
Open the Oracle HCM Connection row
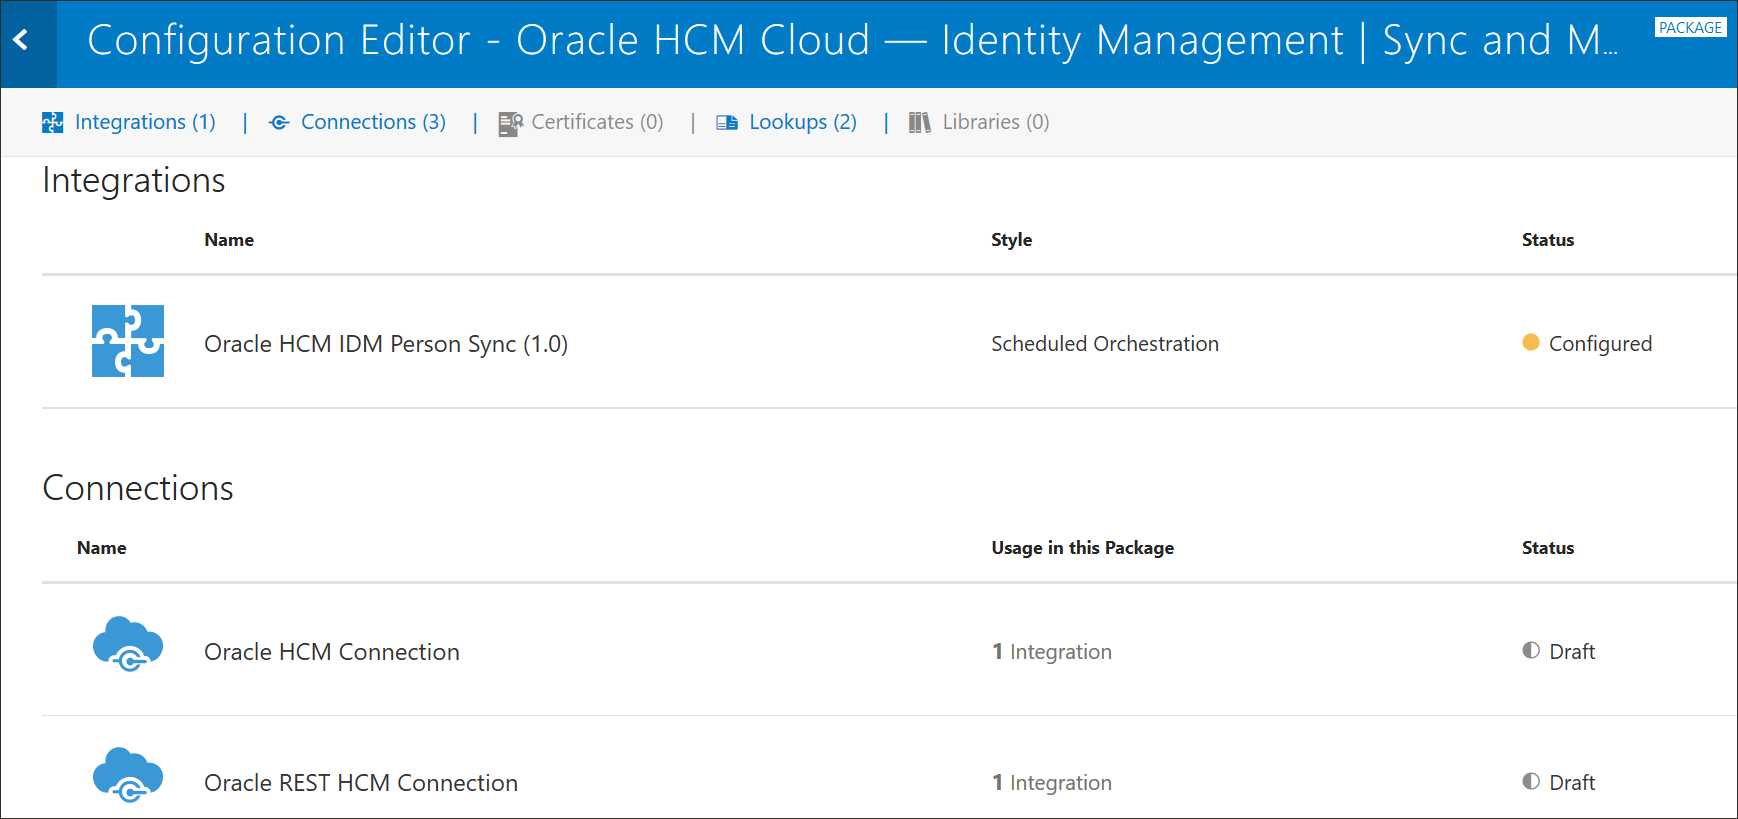coord(332,652)
